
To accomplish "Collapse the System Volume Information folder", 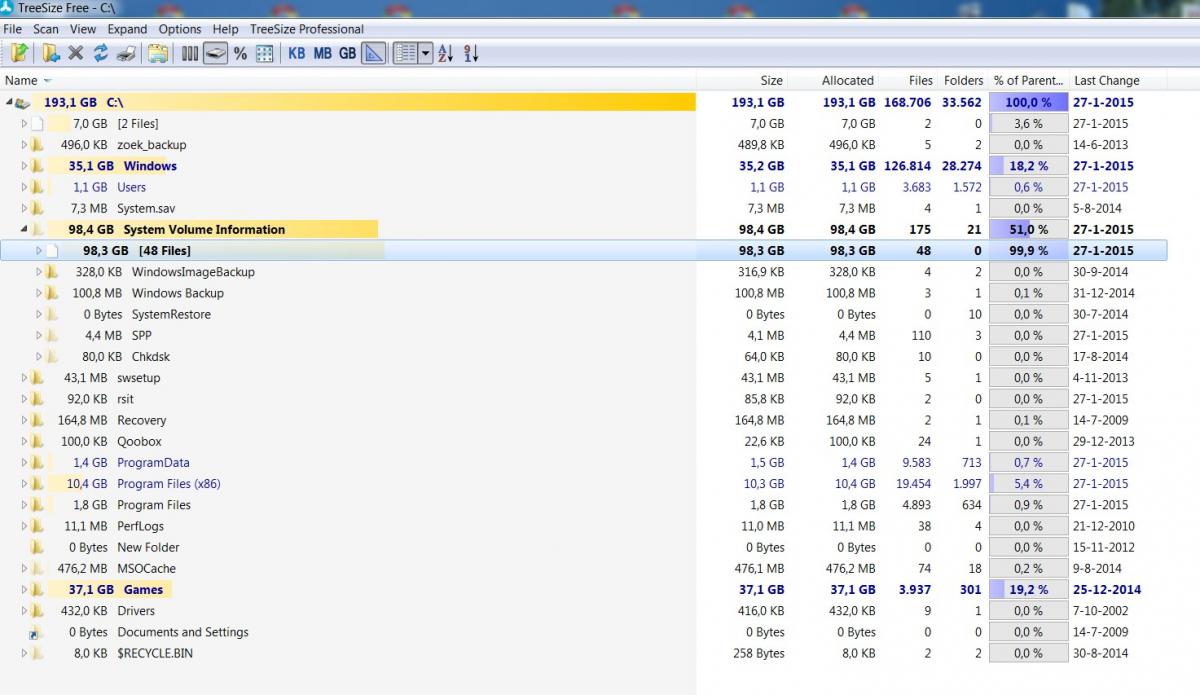I will point(24,230).
